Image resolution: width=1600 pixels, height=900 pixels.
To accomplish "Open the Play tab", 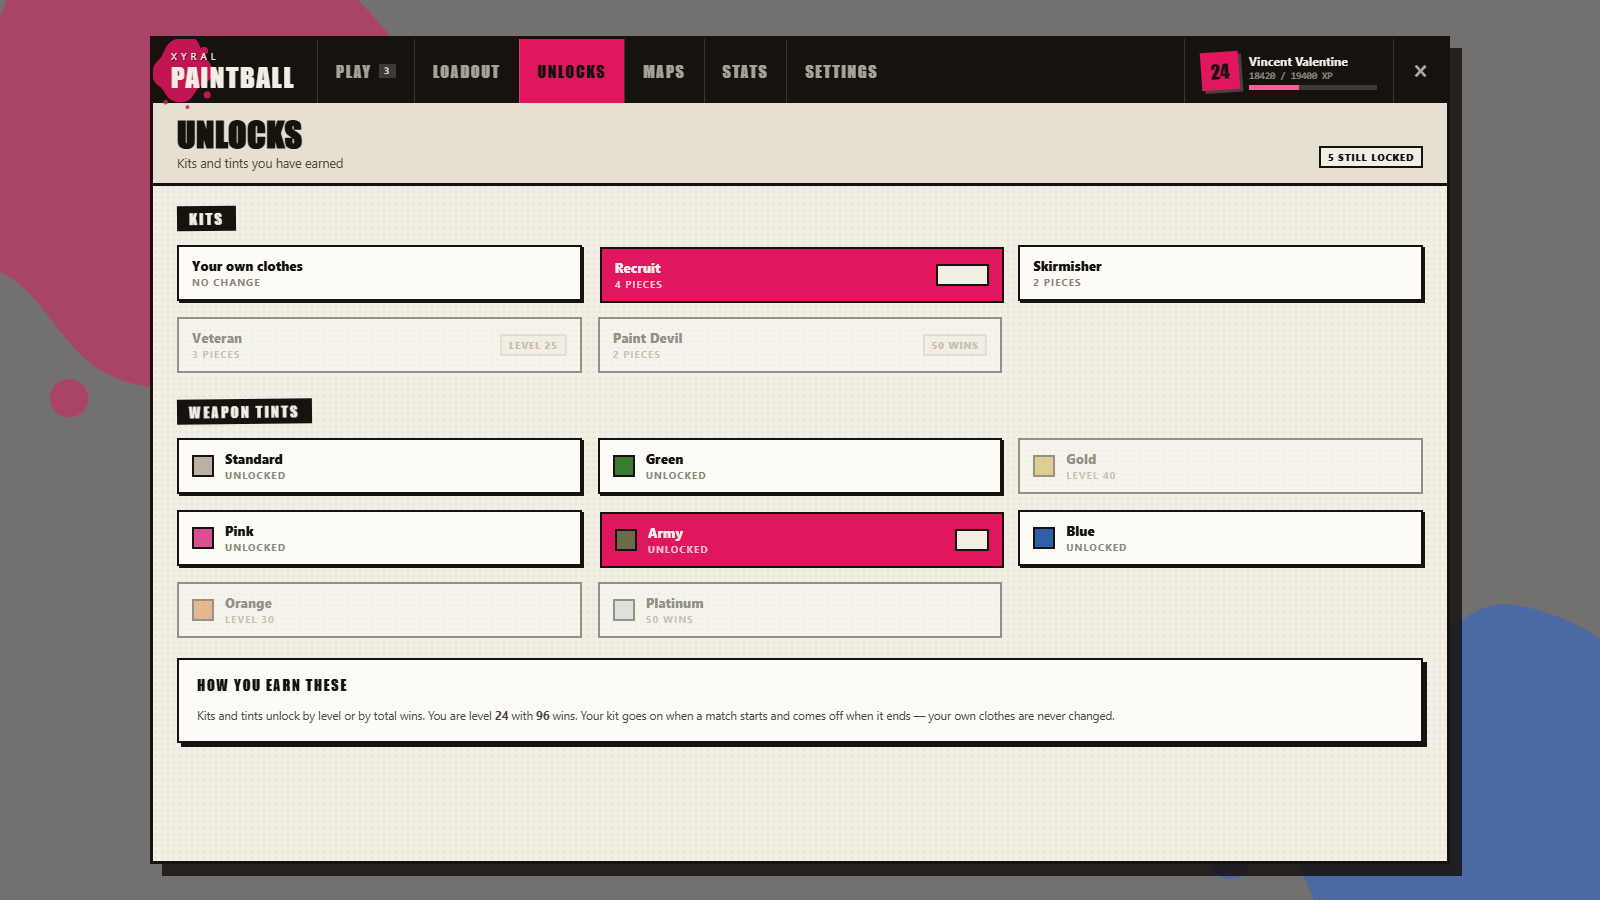I will pyautogui.click(x=365, y=71).
